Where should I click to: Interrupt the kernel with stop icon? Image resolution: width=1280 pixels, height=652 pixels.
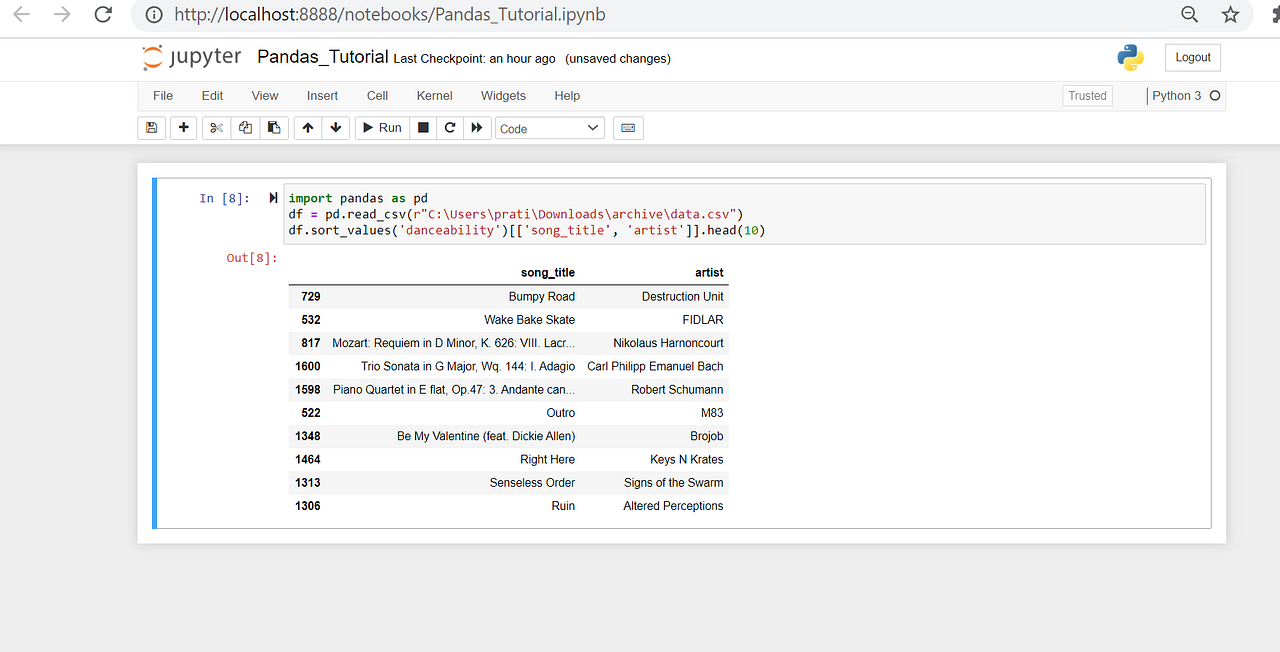(x=422, y=127)
